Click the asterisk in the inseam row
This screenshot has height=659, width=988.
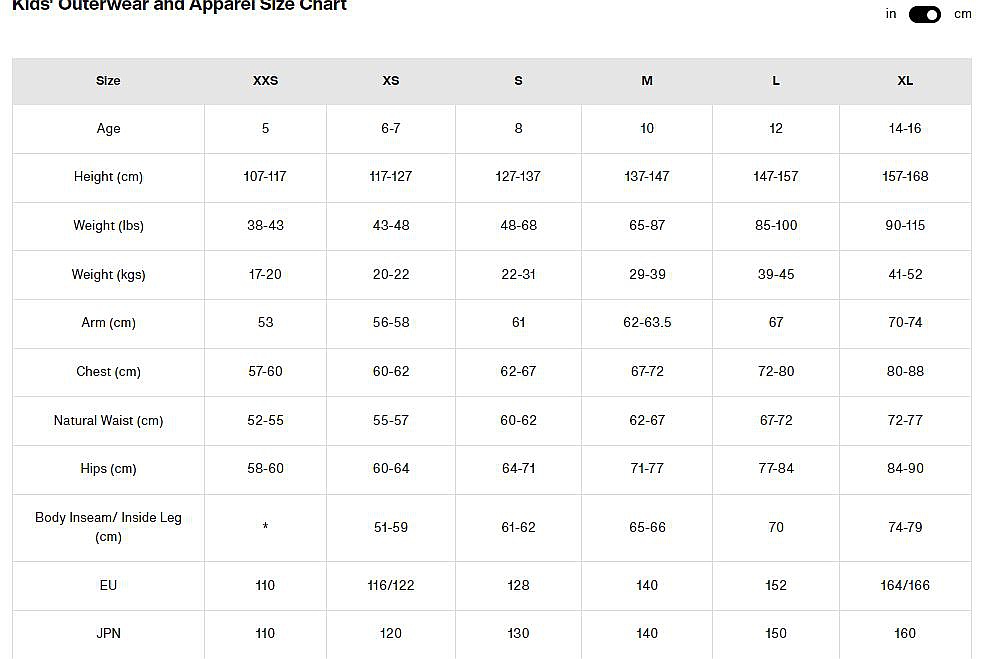[x=265, y=528]
